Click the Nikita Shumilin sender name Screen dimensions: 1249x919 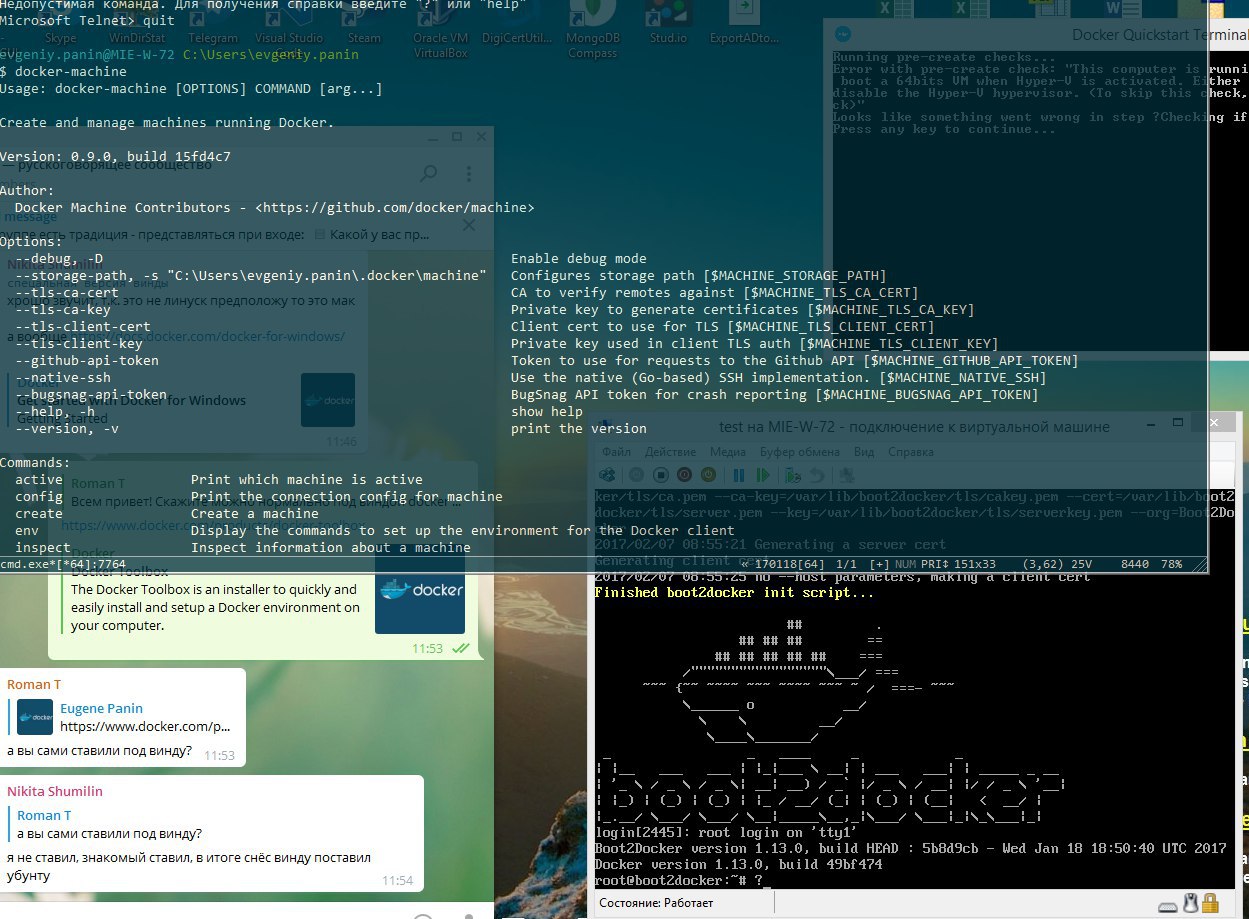[55, 791]
